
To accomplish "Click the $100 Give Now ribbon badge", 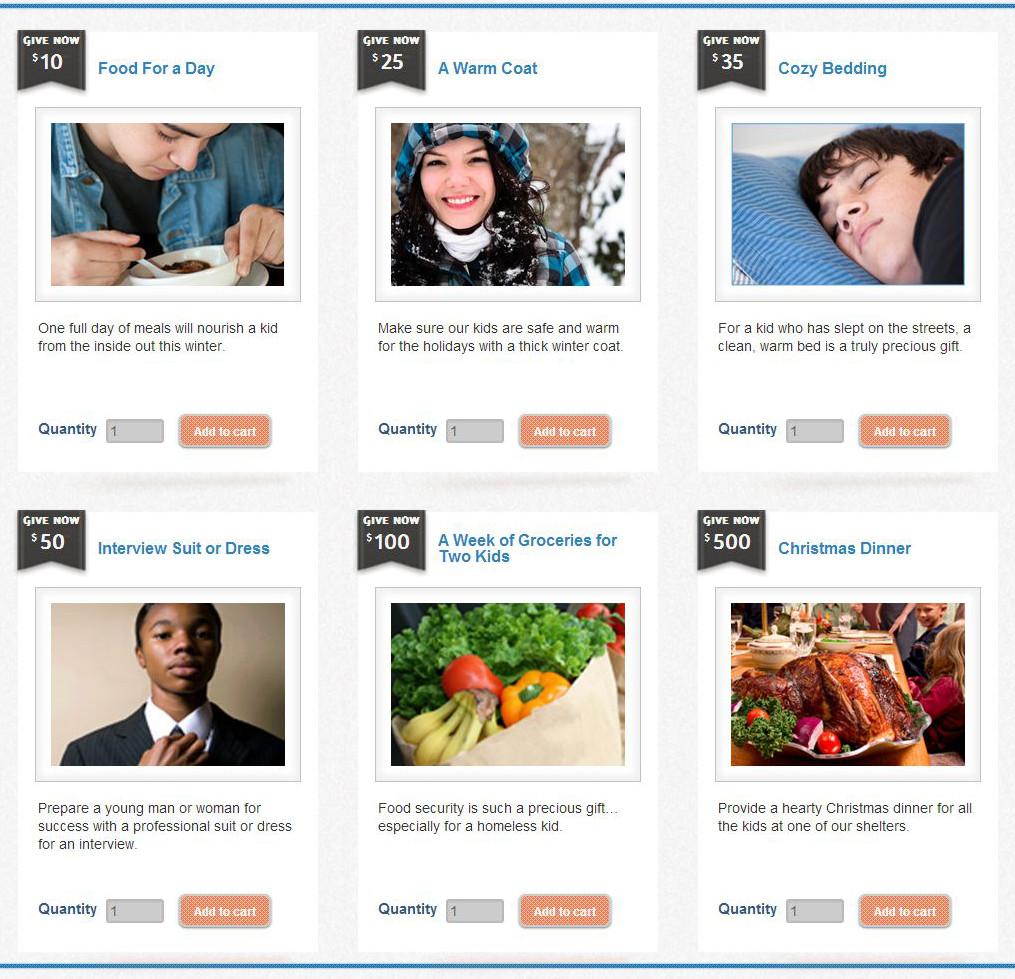I will 391,541.
